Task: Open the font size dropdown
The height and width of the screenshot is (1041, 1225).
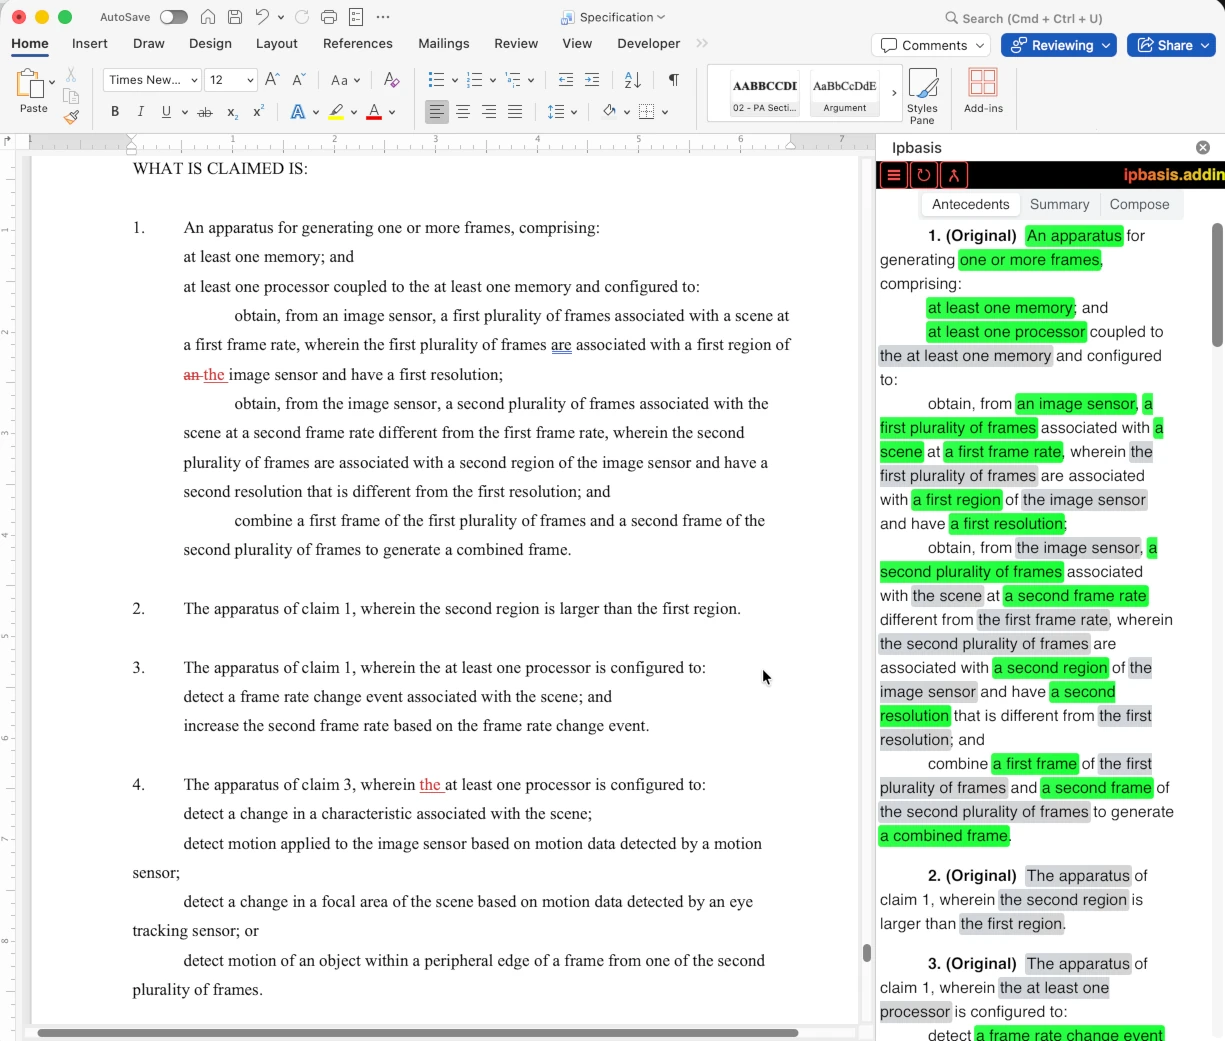Action: [x=250, y=80]
